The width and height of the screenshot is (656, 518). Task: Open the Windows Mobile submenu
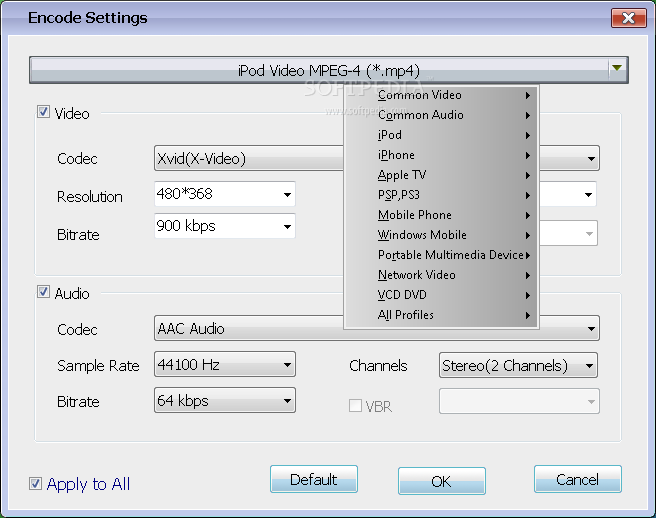click(441, 235)
